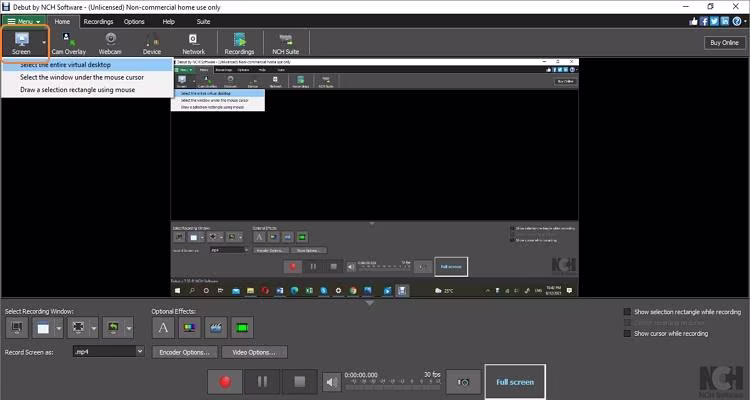750x400 pixels.
Task: Enable Show selection rectangle while recording
Action: coord(627,312)
